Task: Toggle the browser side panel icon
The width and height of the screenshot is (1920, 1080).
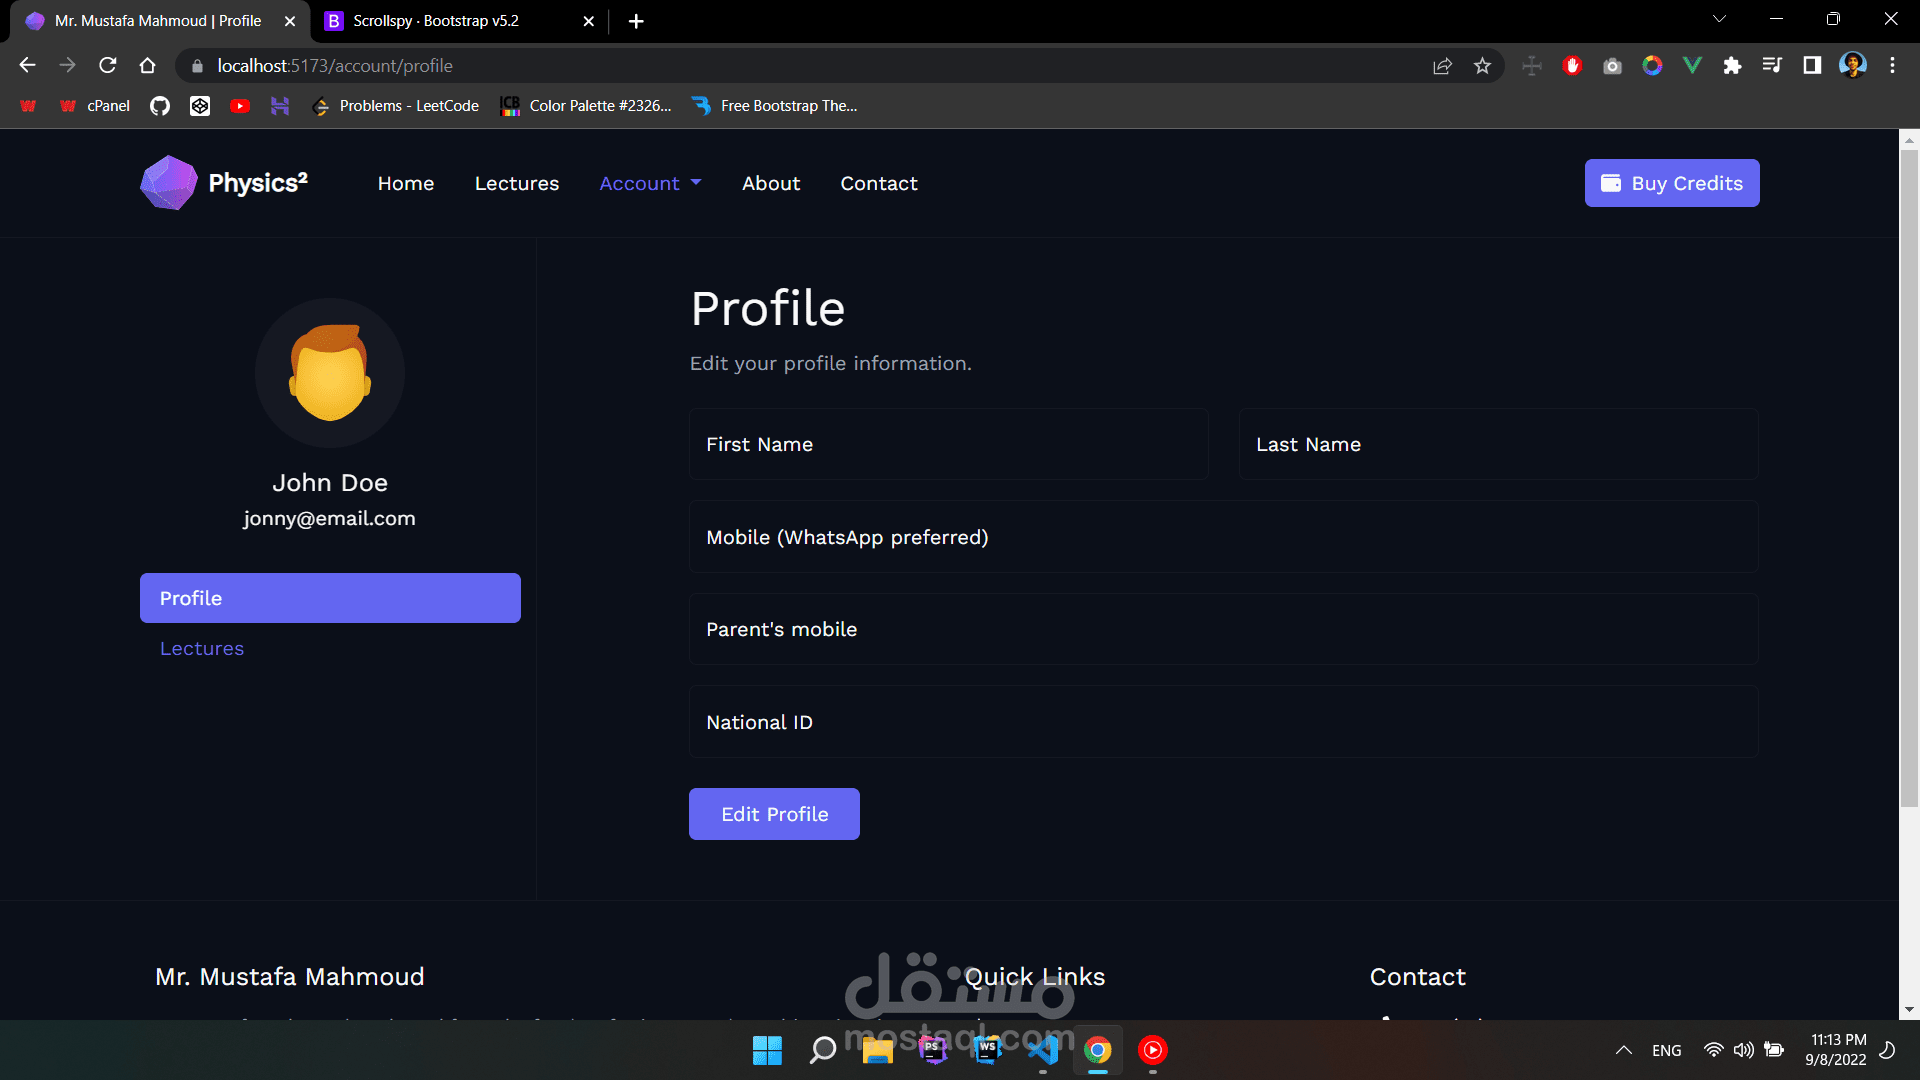Action: (x=1812, y=66)
